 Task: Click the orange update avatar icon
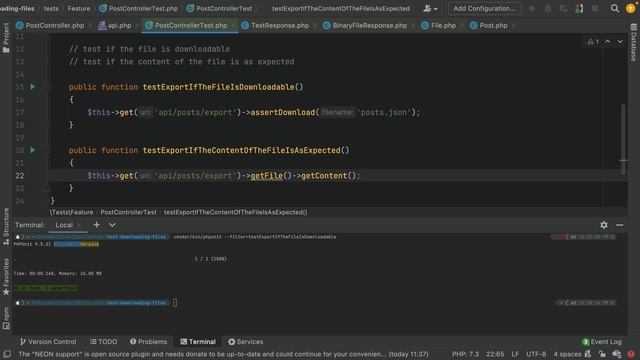pos(630,8)
